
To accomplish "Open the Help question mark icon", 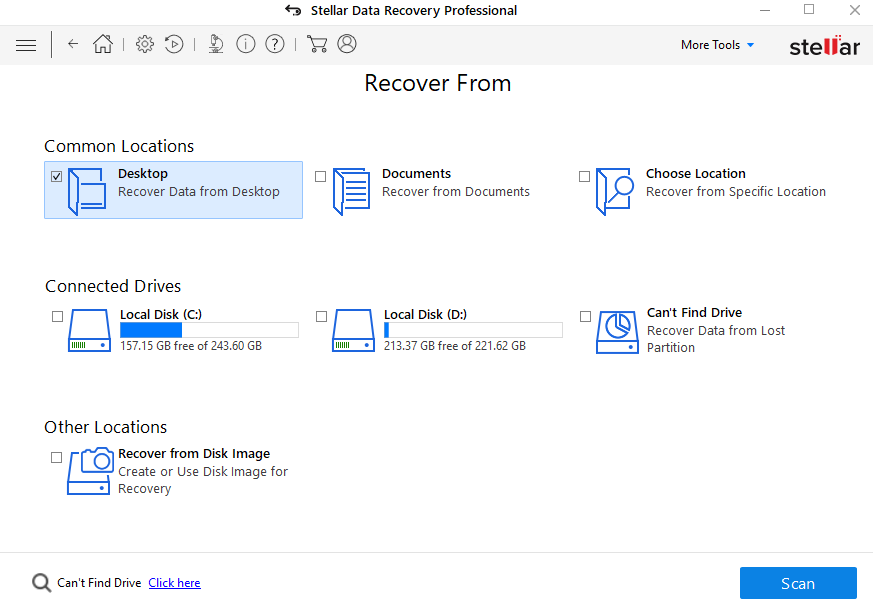I will coord(274,43).
